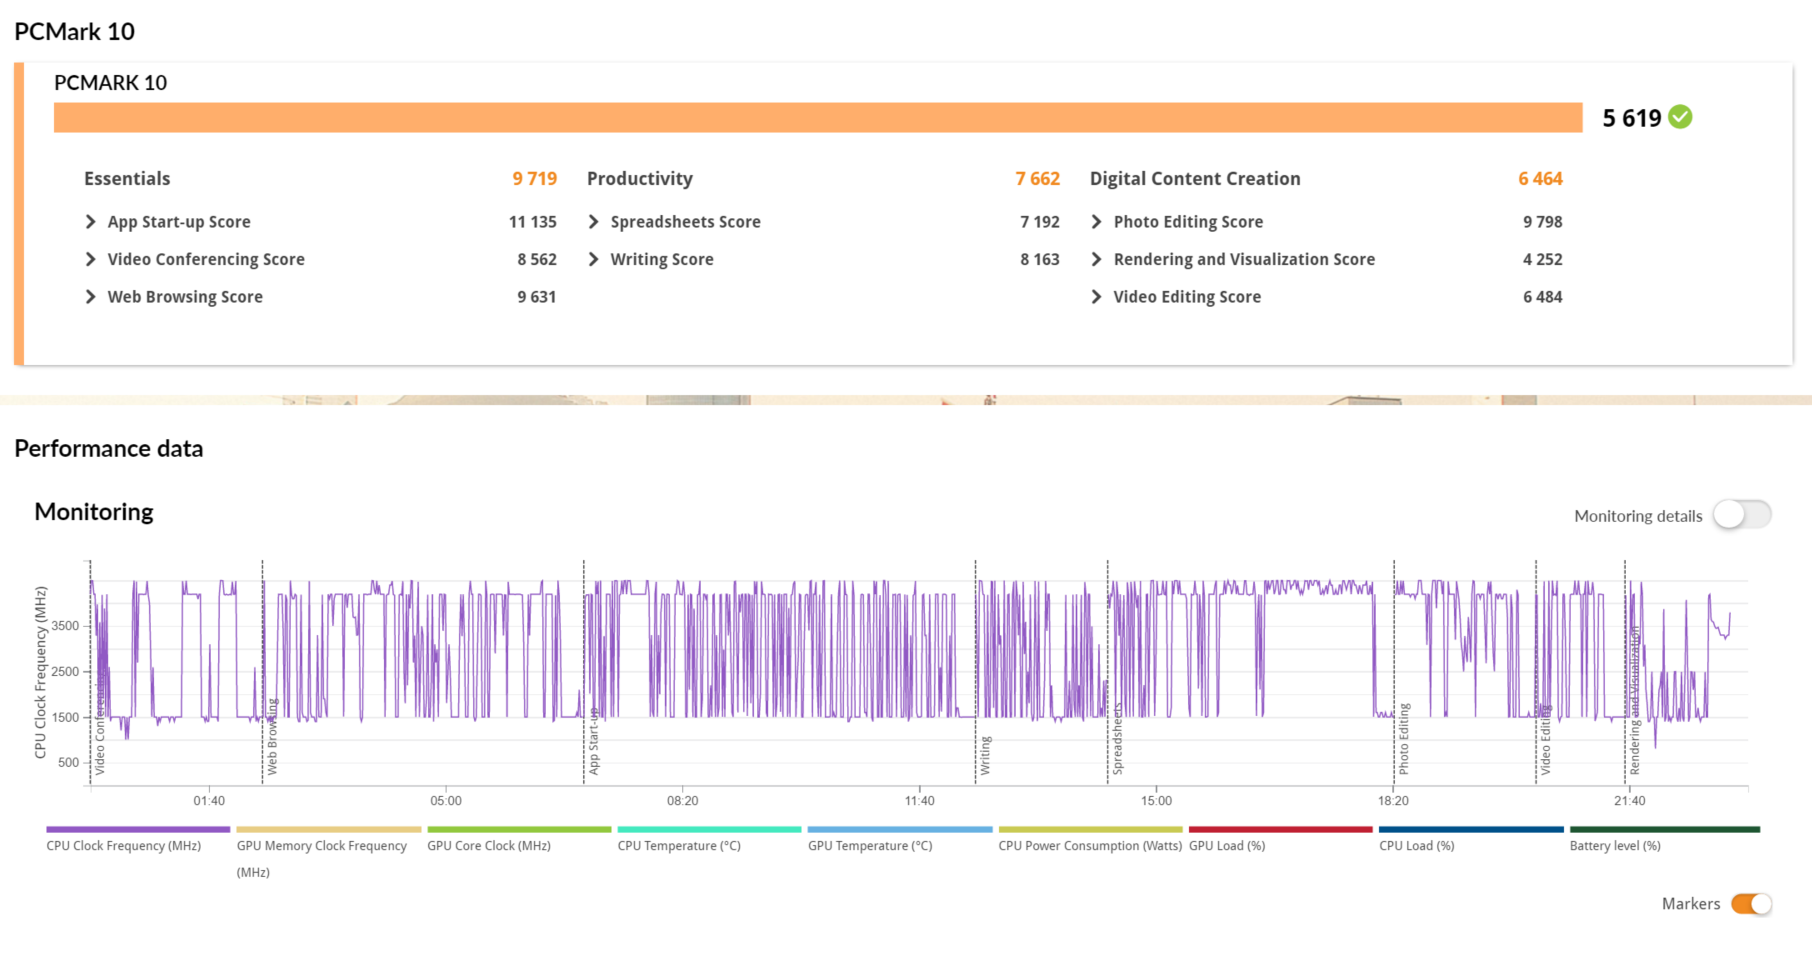This screenshot has width=1812, height=970.
Task: Expand the Web Browsing Score row
Action: (91, 297)
